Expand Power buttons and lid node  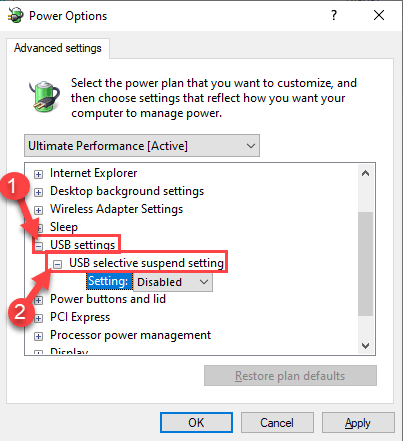pos(39,300)
